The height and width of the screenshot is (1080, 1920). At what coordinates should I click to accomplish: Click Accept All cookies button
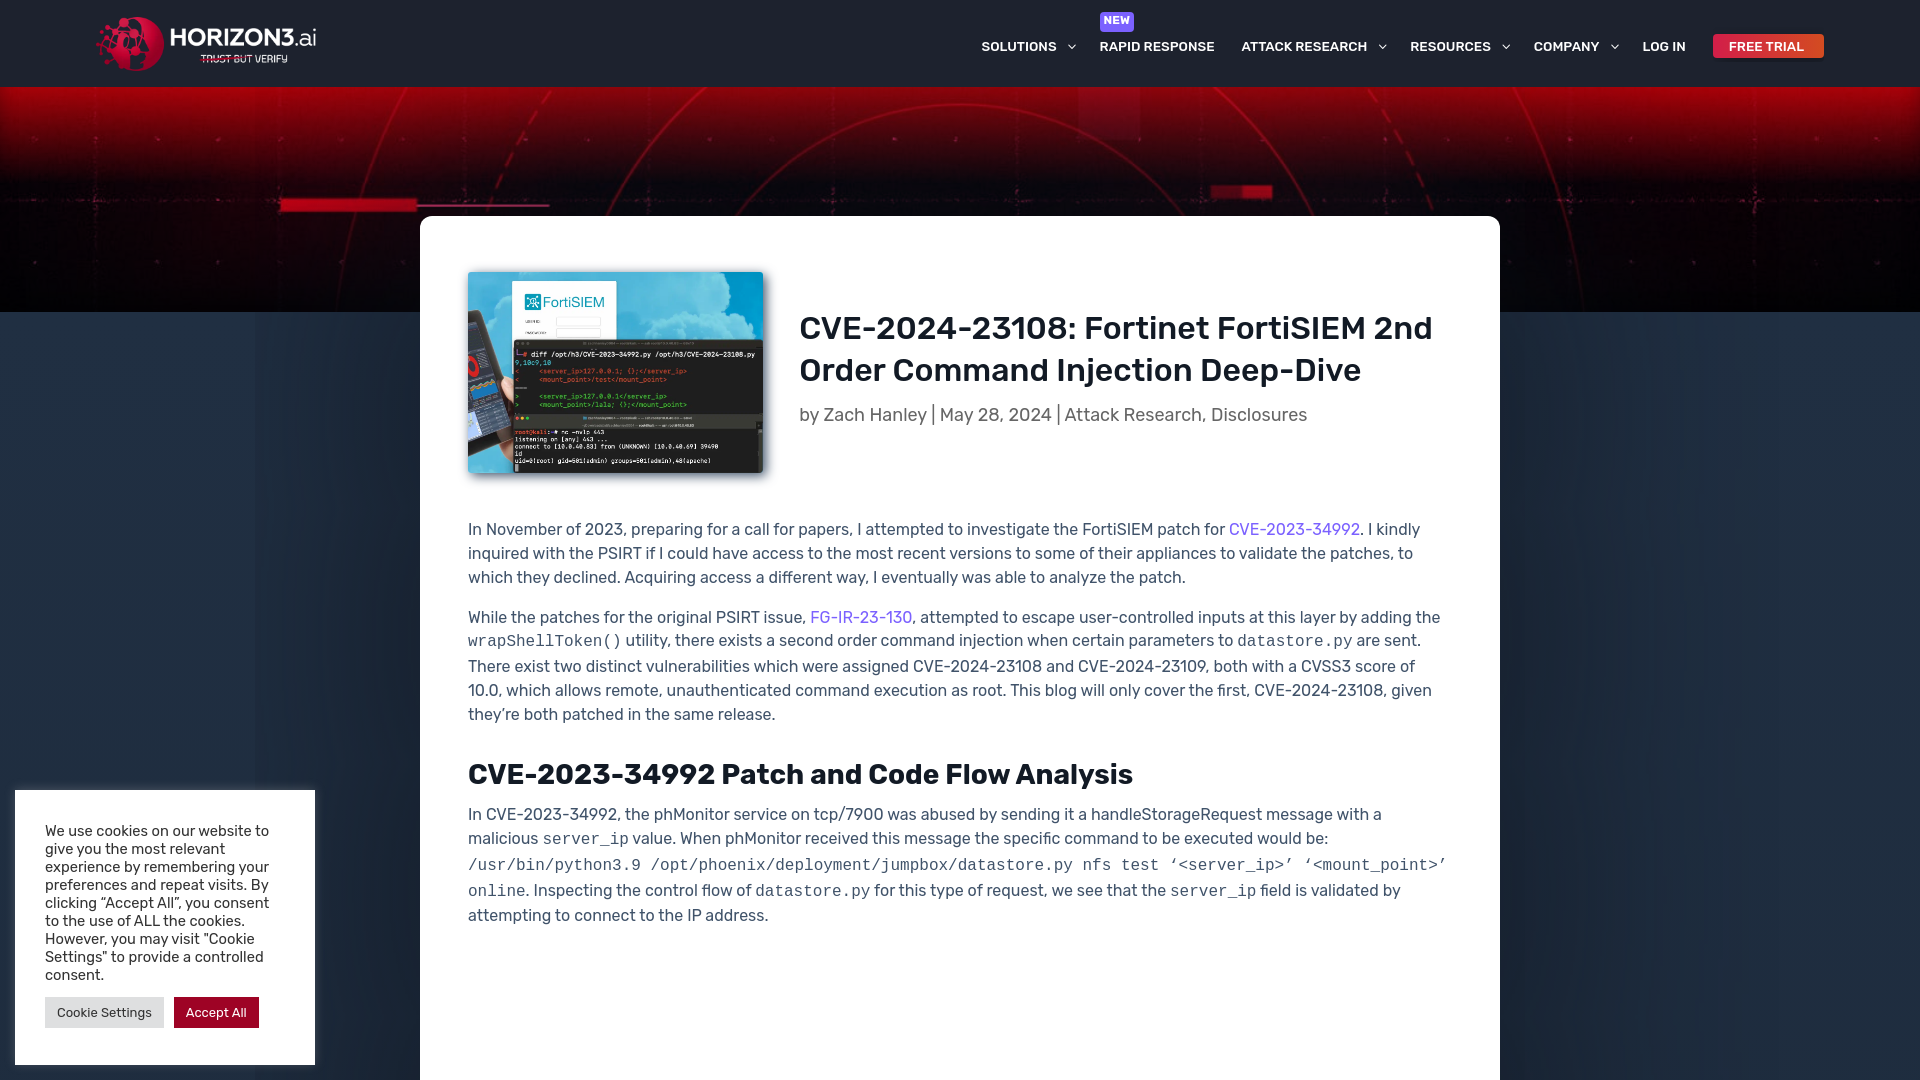[216, 1011]
